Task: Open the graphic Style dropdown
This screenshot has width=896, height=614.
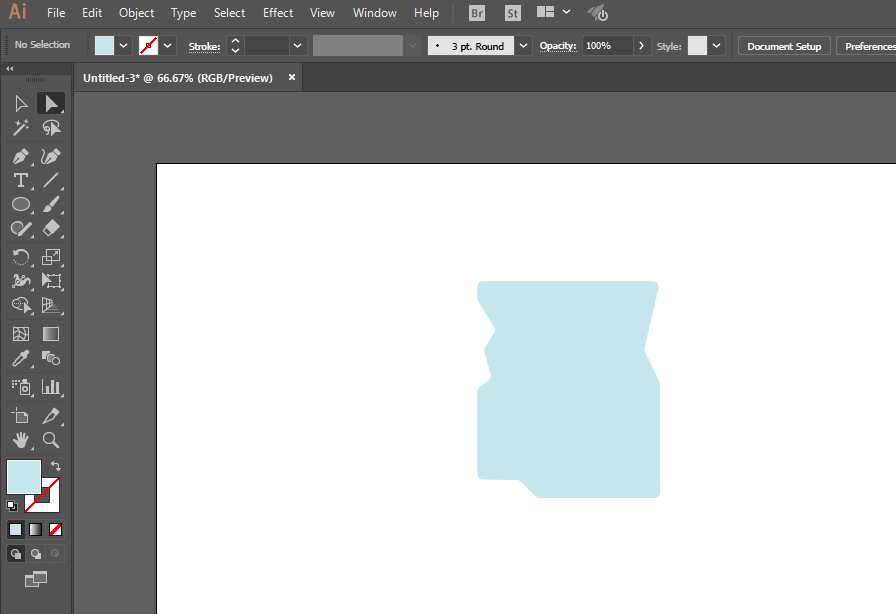Action: (716, 46)
